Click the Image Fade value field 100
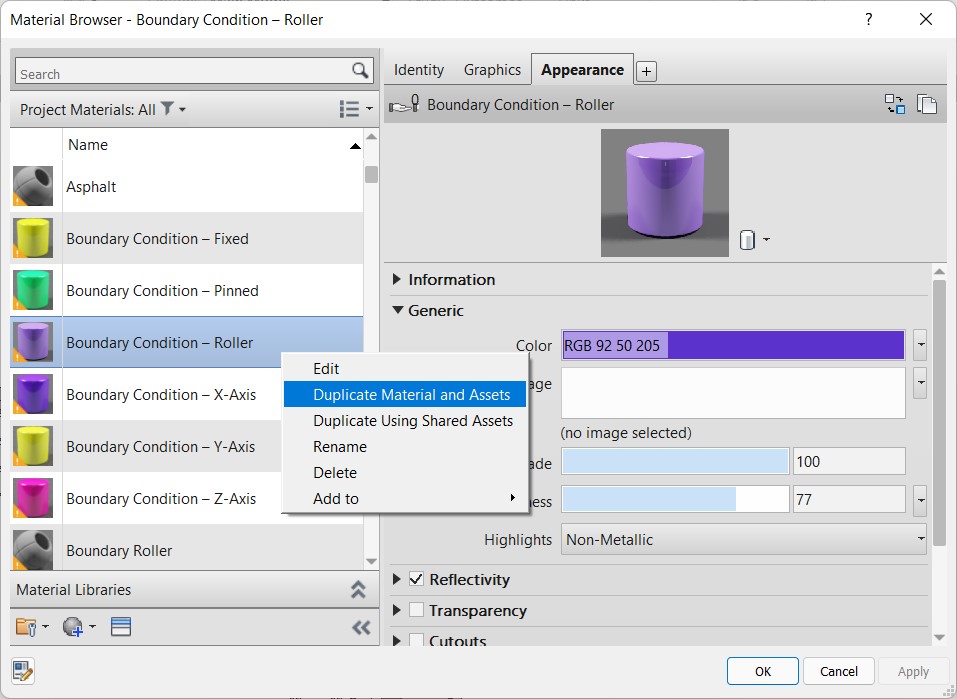The width and height of the screenshot is (957, 699). pyautogui.click(x=849, y=462)
